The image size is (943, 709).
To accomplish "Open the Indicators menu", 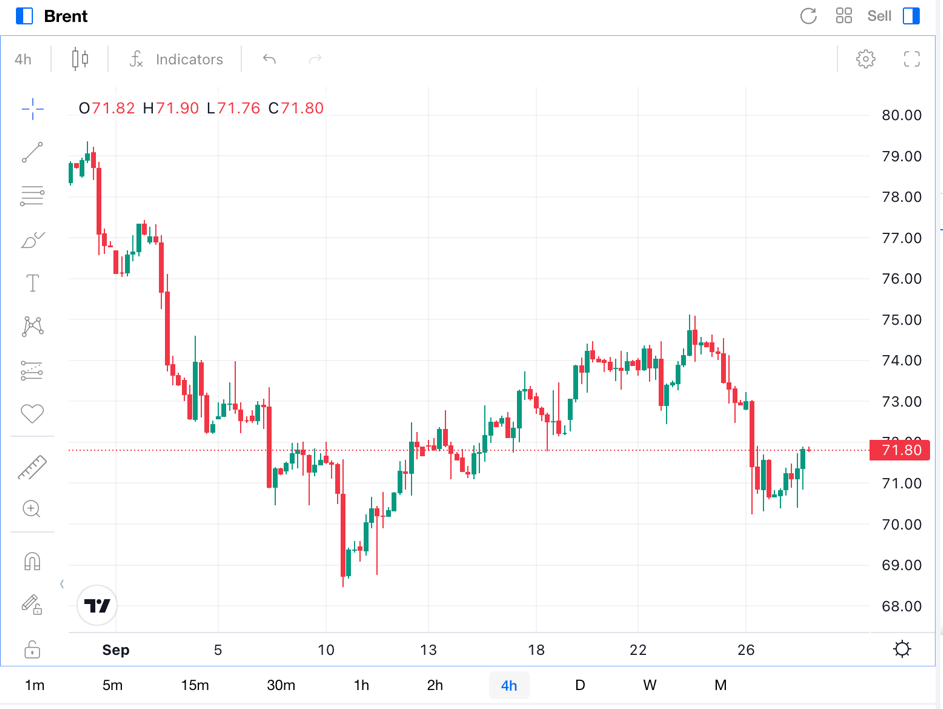I will [176, 59].
